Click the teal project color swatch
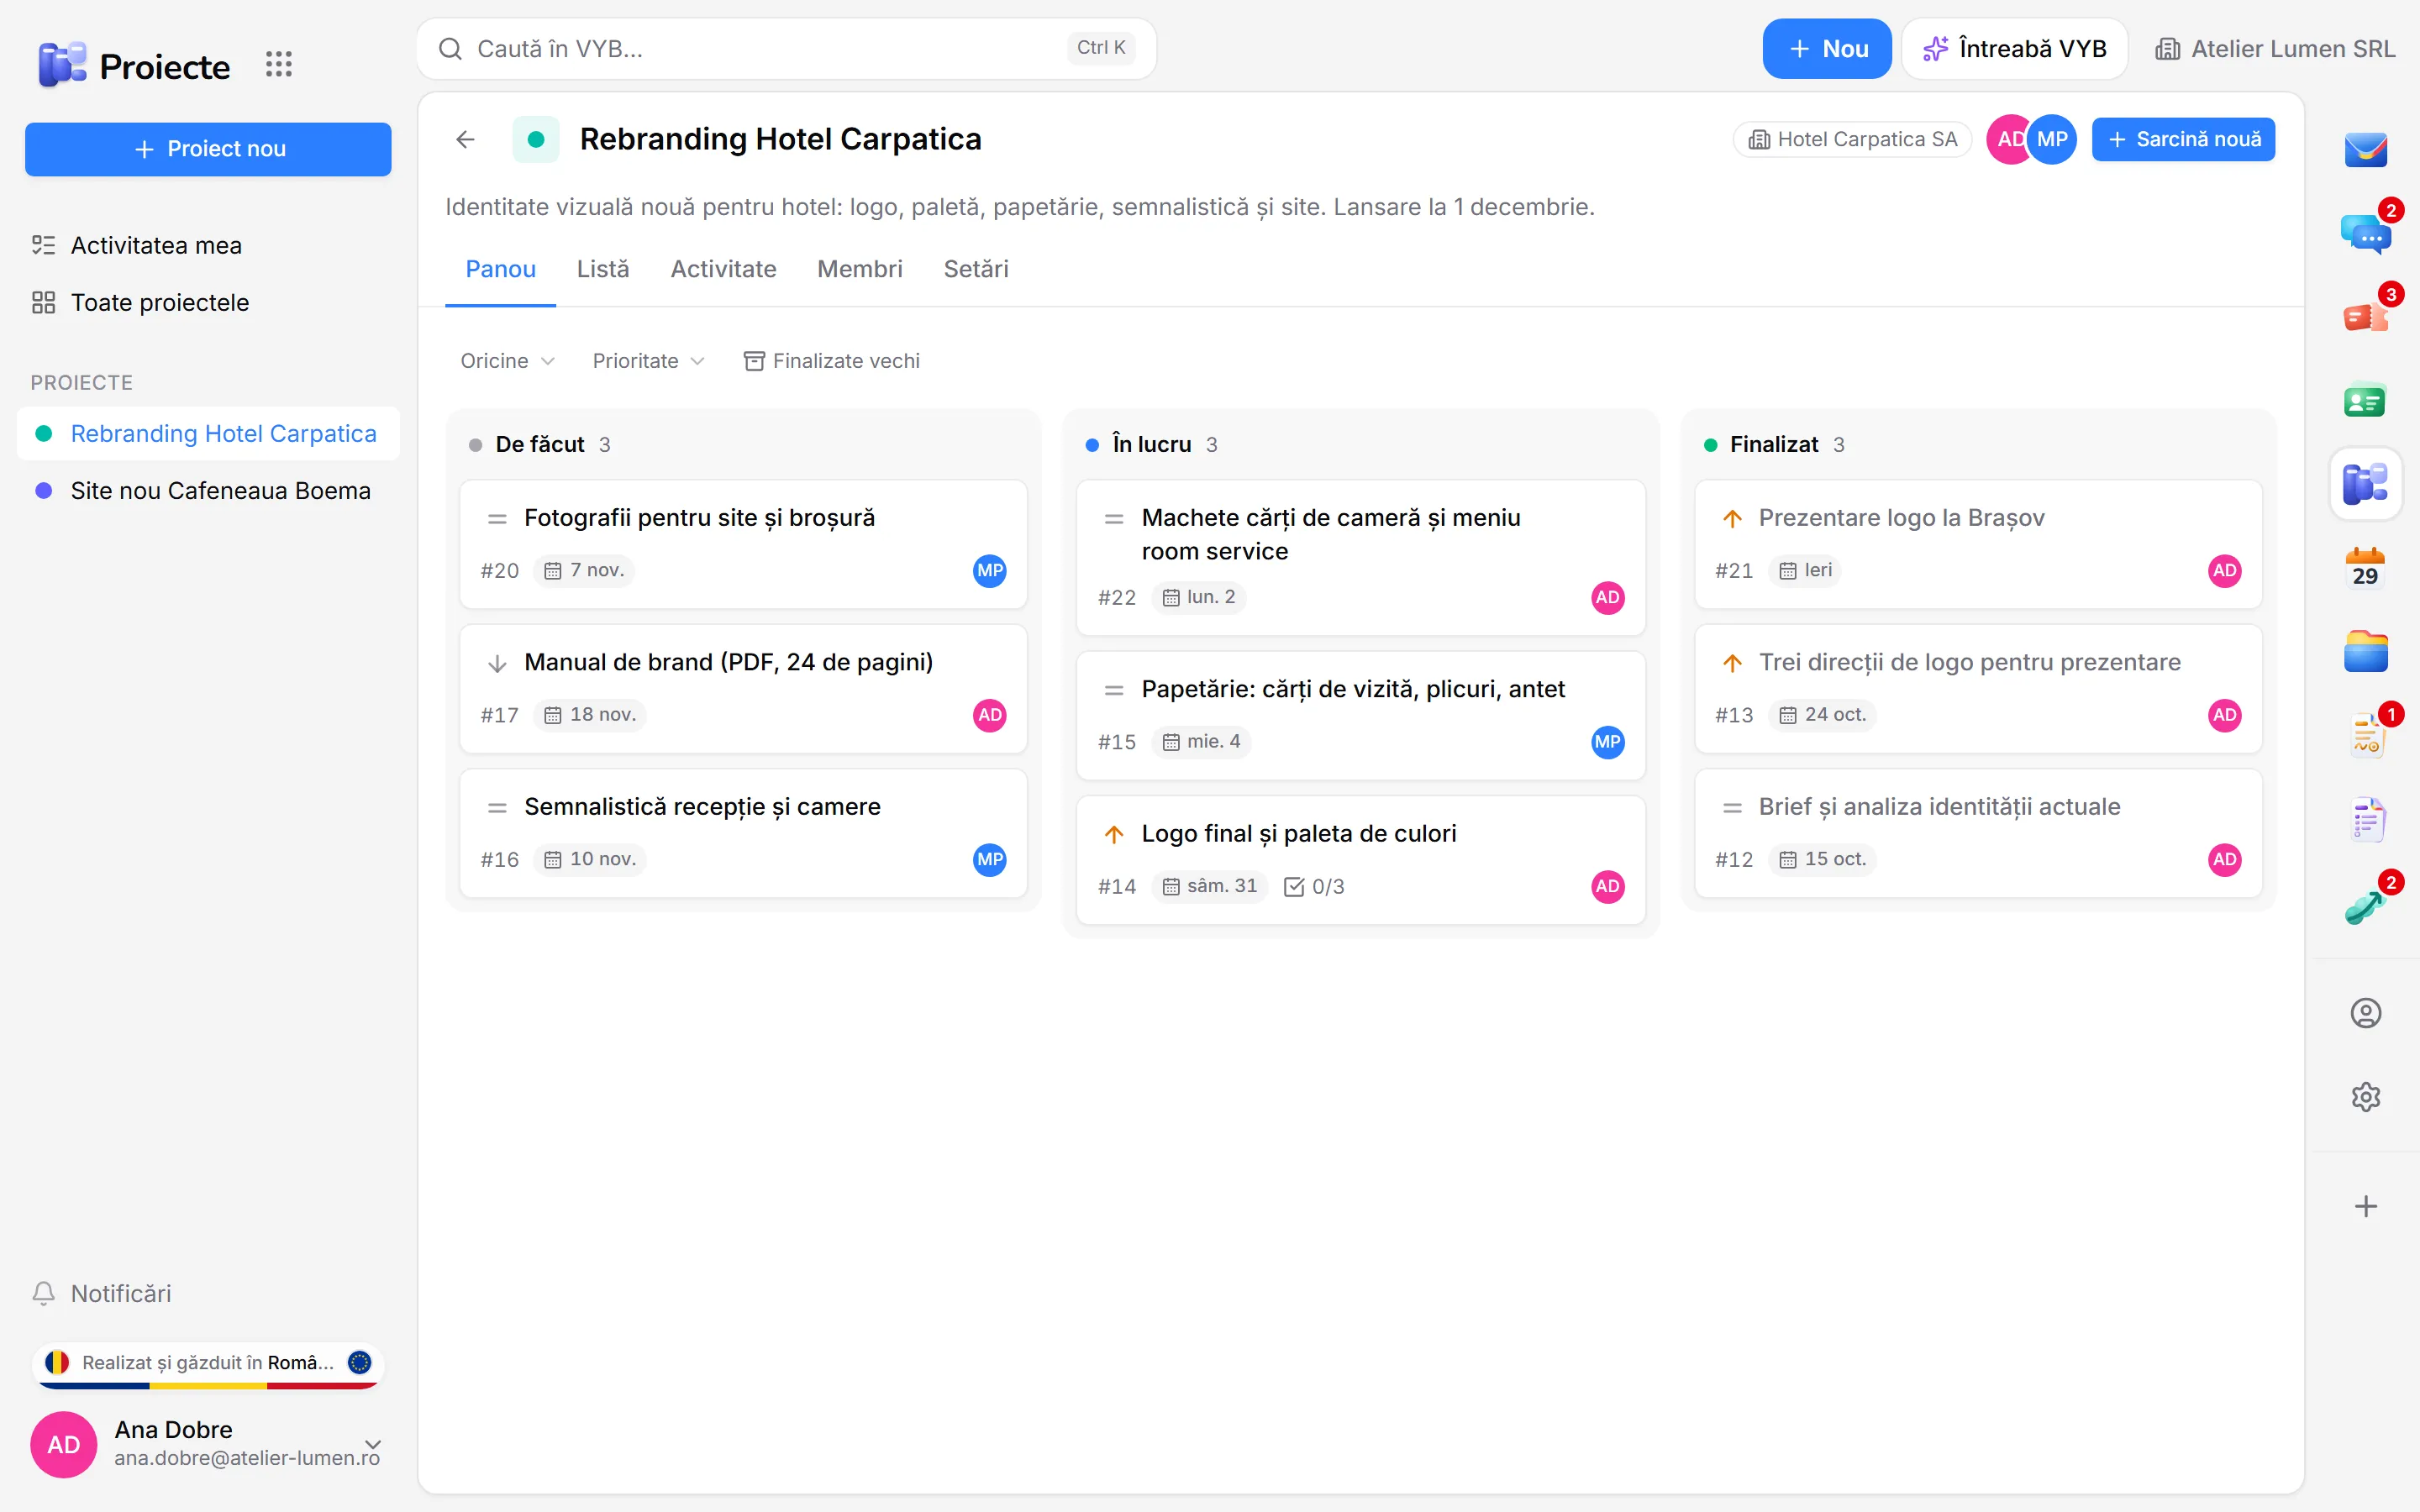Viewport: 2420px width, 1512px height. 535,139
